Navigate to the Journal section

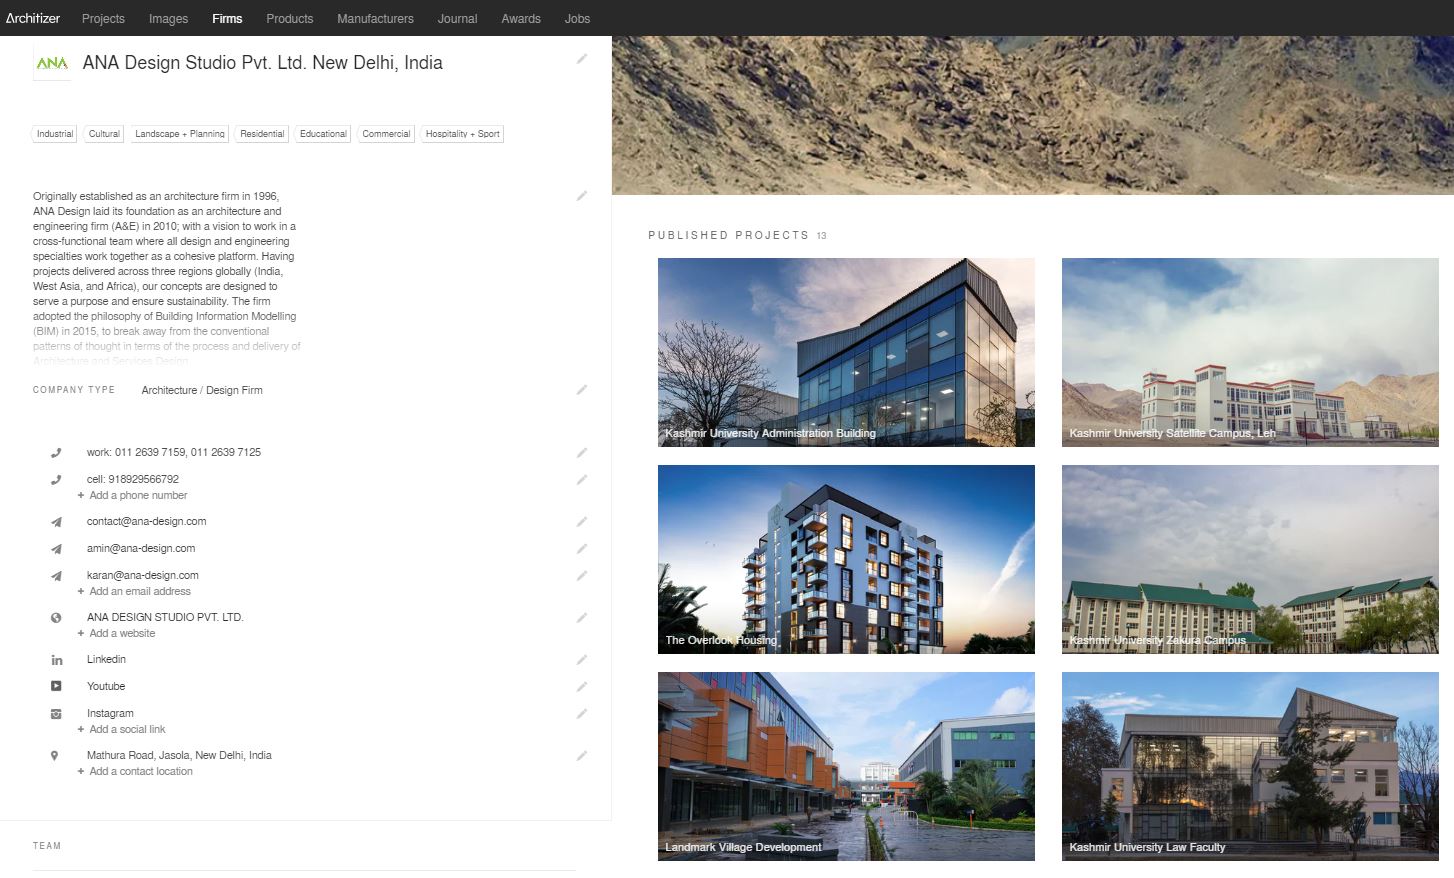coord(457,18)
